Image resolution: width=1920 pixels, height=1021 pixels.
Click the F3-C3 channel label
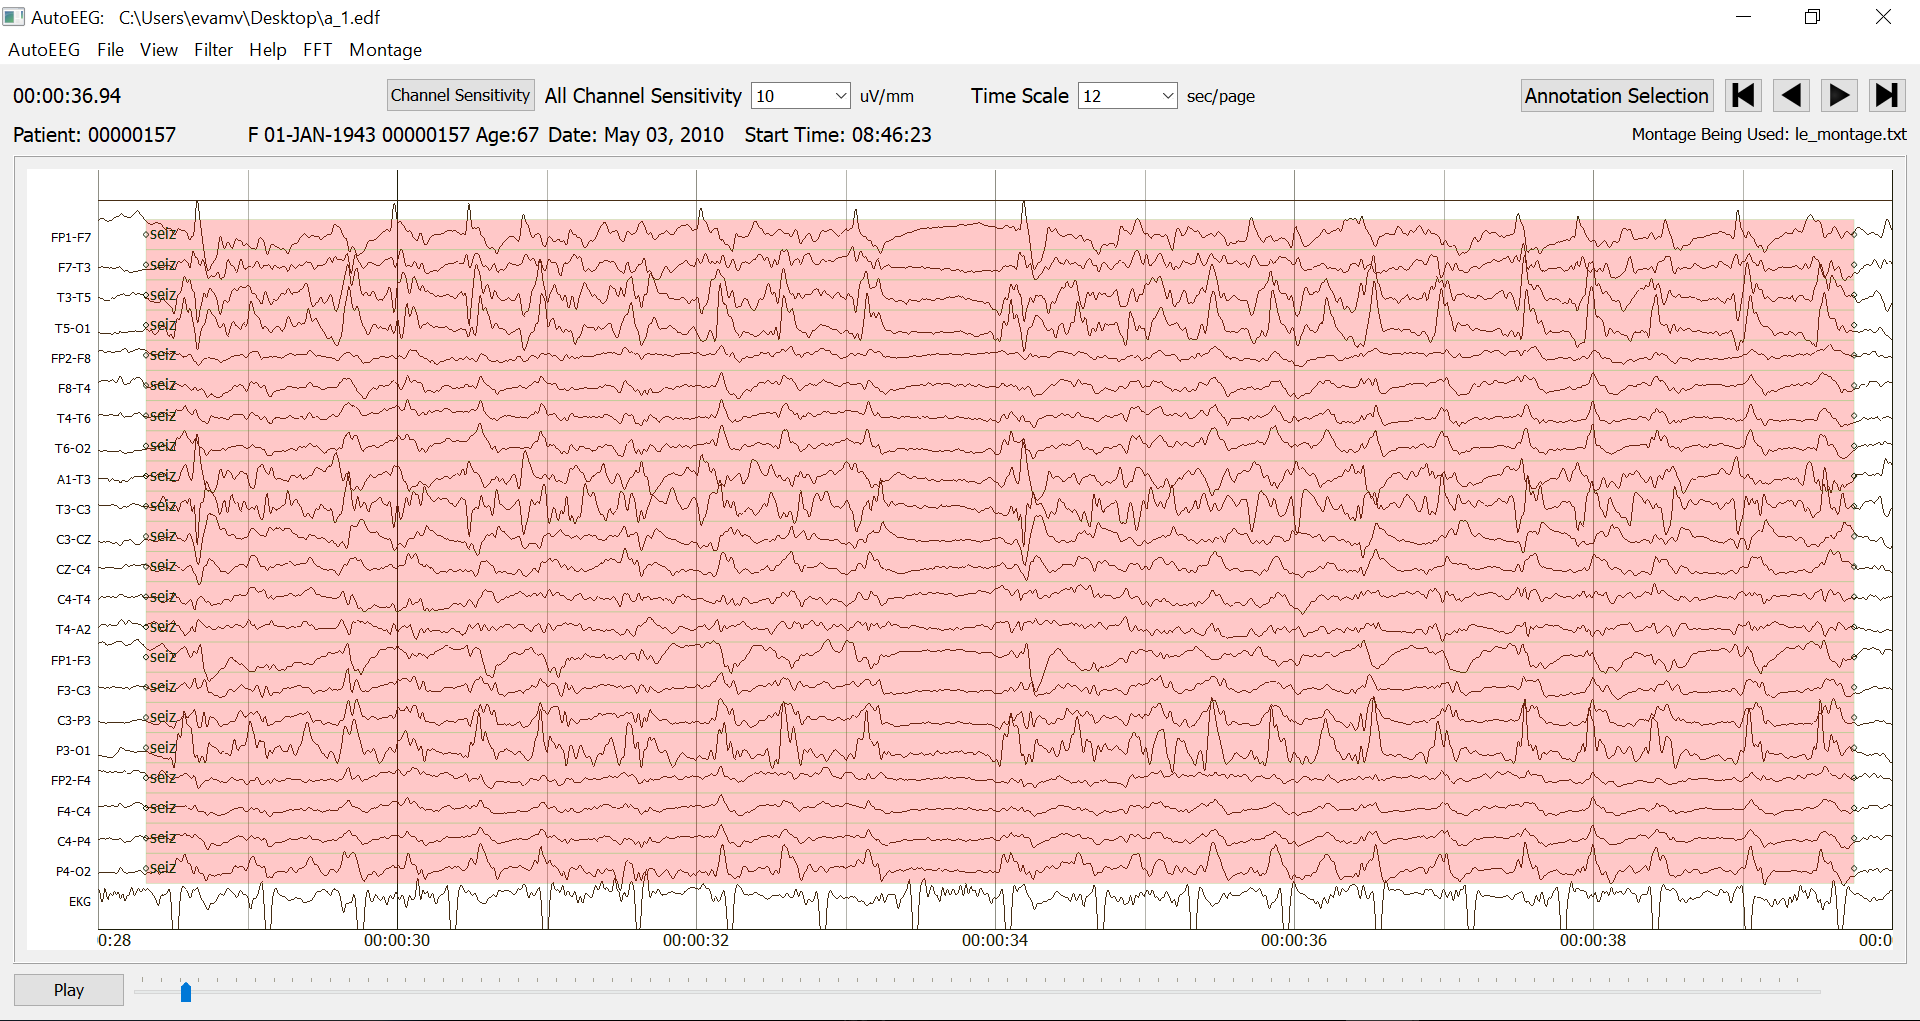74,691
